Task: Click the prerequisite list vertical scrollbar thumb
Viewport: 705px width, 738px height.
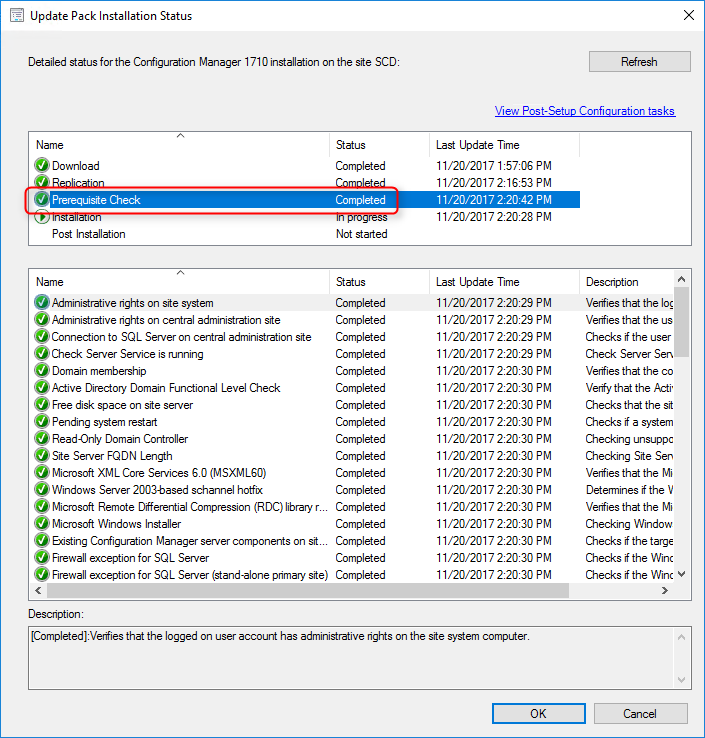Action: (x=681, y=322)
